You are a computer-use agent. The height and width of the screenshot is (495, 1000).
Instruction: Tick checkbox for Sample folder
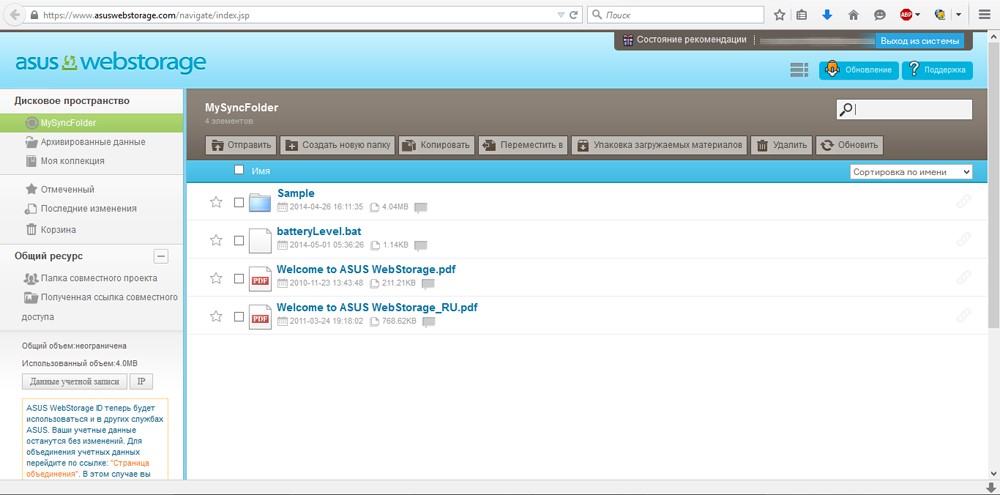(x=239, y=202)
